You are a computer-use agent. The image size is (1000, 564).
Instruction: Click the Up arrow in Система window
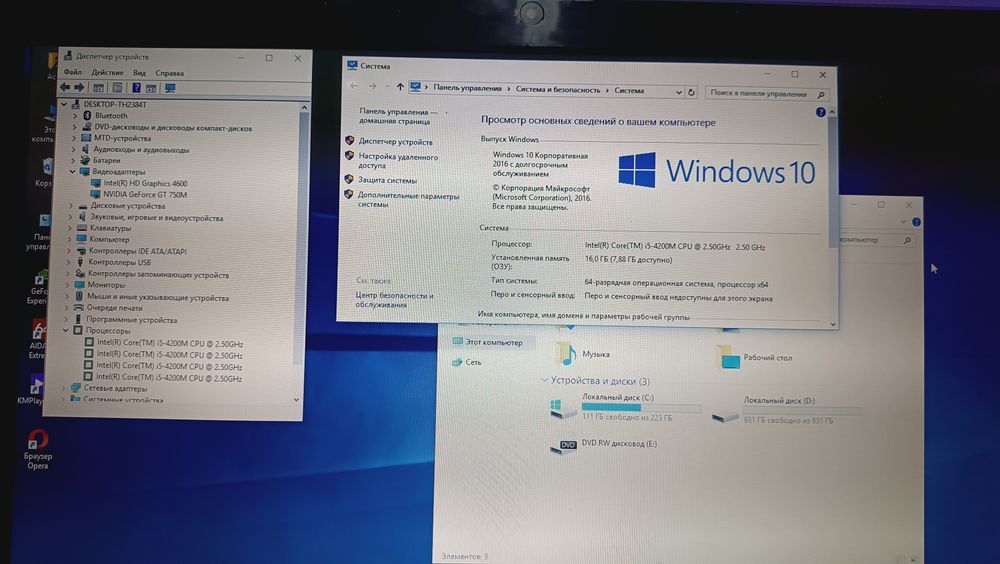coord(400,87)
